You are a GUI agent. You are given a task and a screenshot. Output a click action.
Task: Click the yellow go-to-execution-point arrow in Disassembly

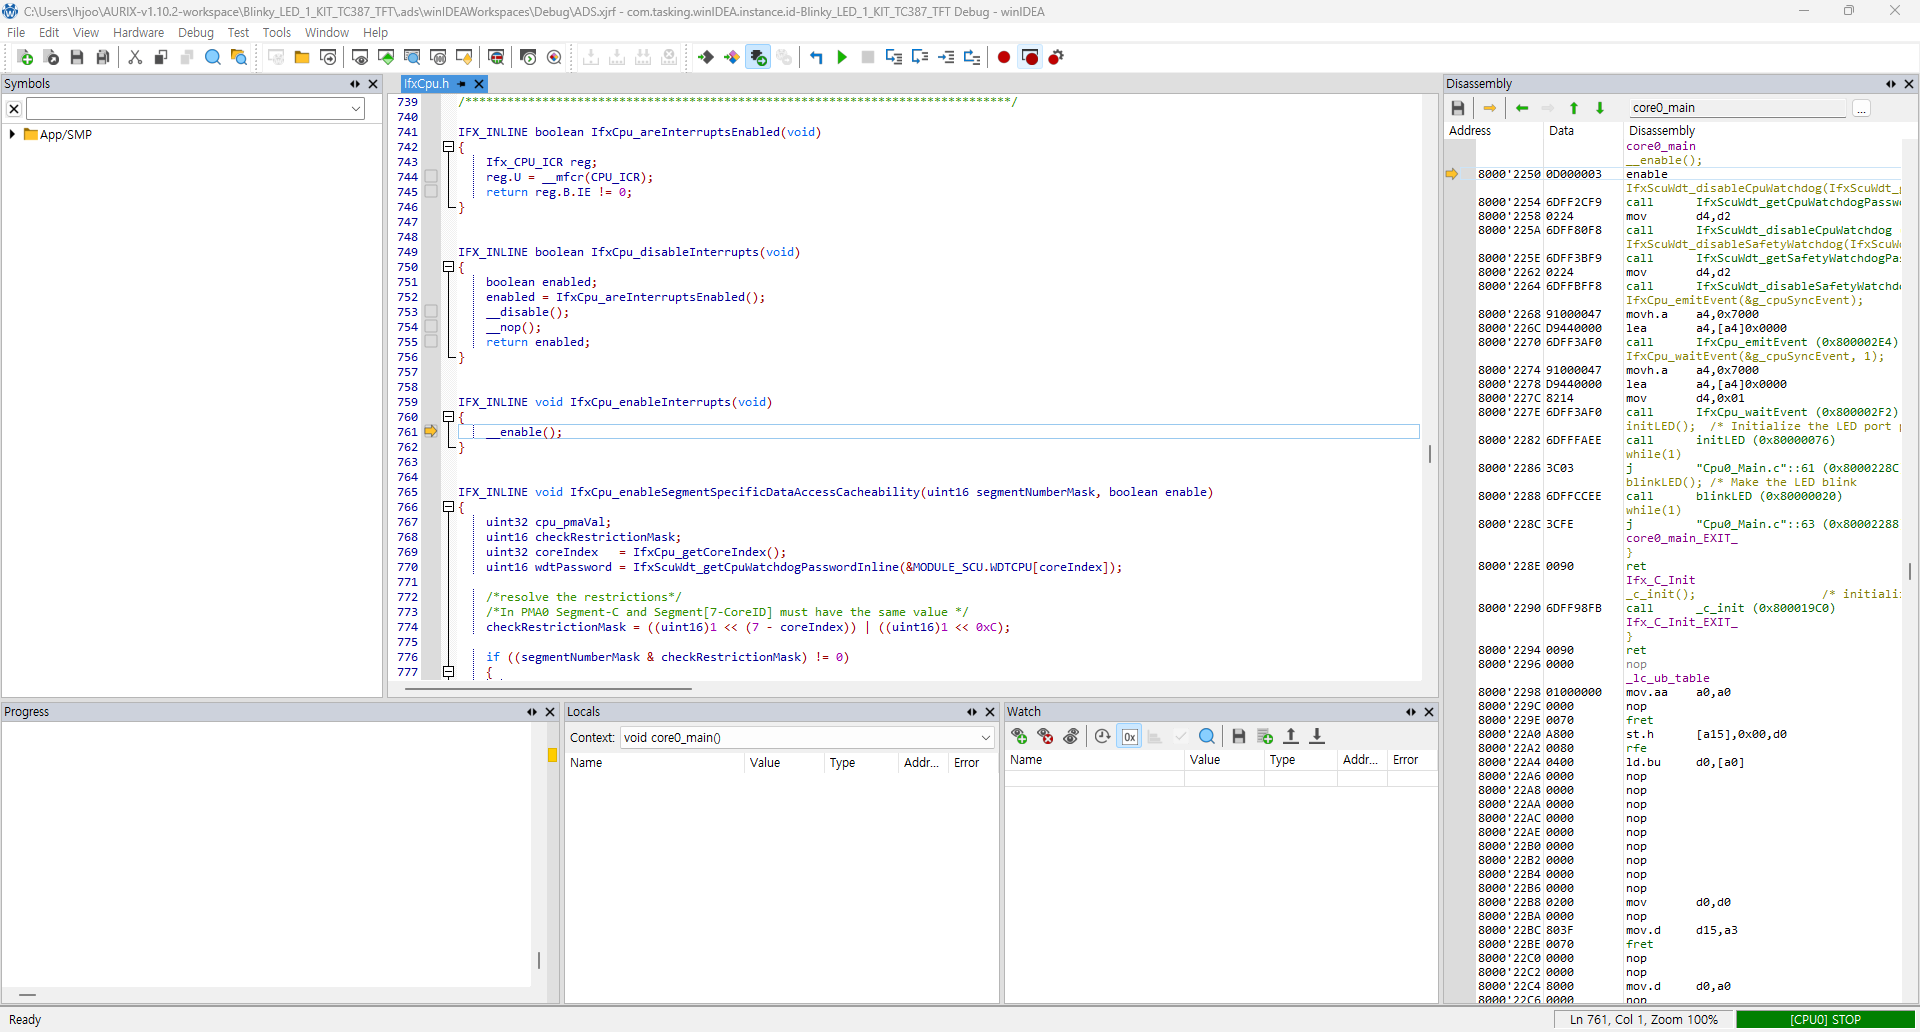pos(1490,108)
